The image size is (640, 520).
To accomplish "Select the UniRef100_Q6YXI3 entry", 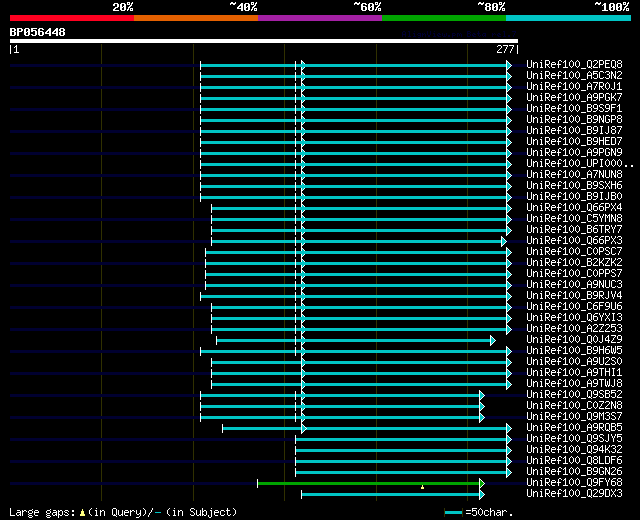I will [574, 318].
